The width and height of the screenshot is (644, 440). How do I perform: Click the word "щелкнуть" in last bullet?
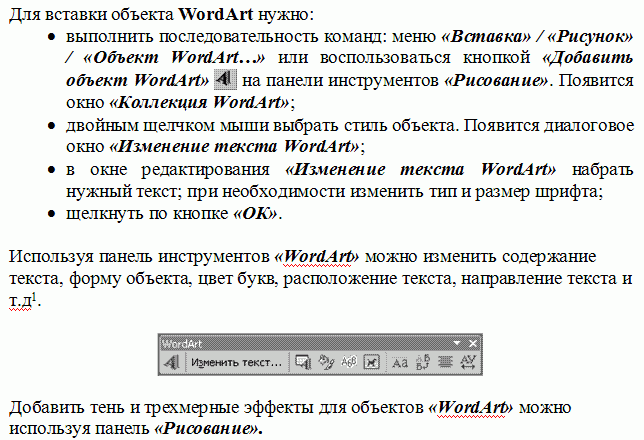tap(105, 214)
